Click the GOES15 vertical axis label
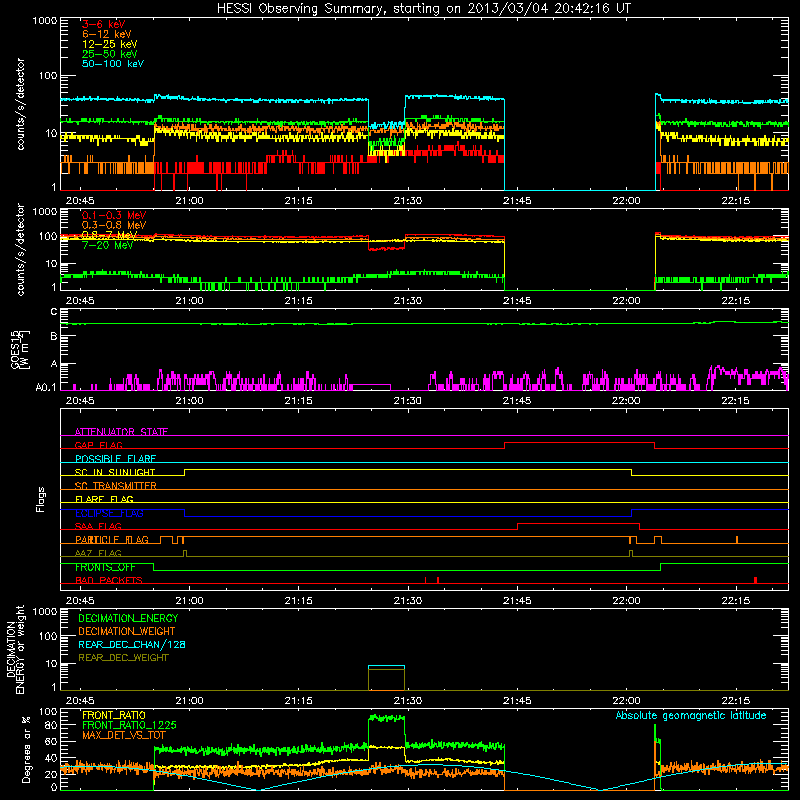Screen dimensions: 800x800 [20, 349]
